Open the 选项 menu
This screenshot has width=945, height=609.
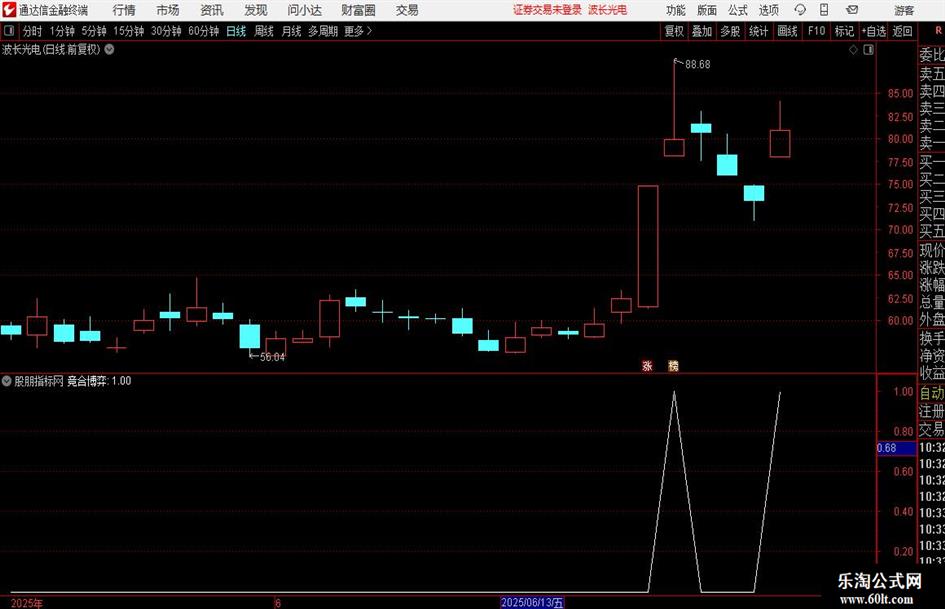[768, 10]
